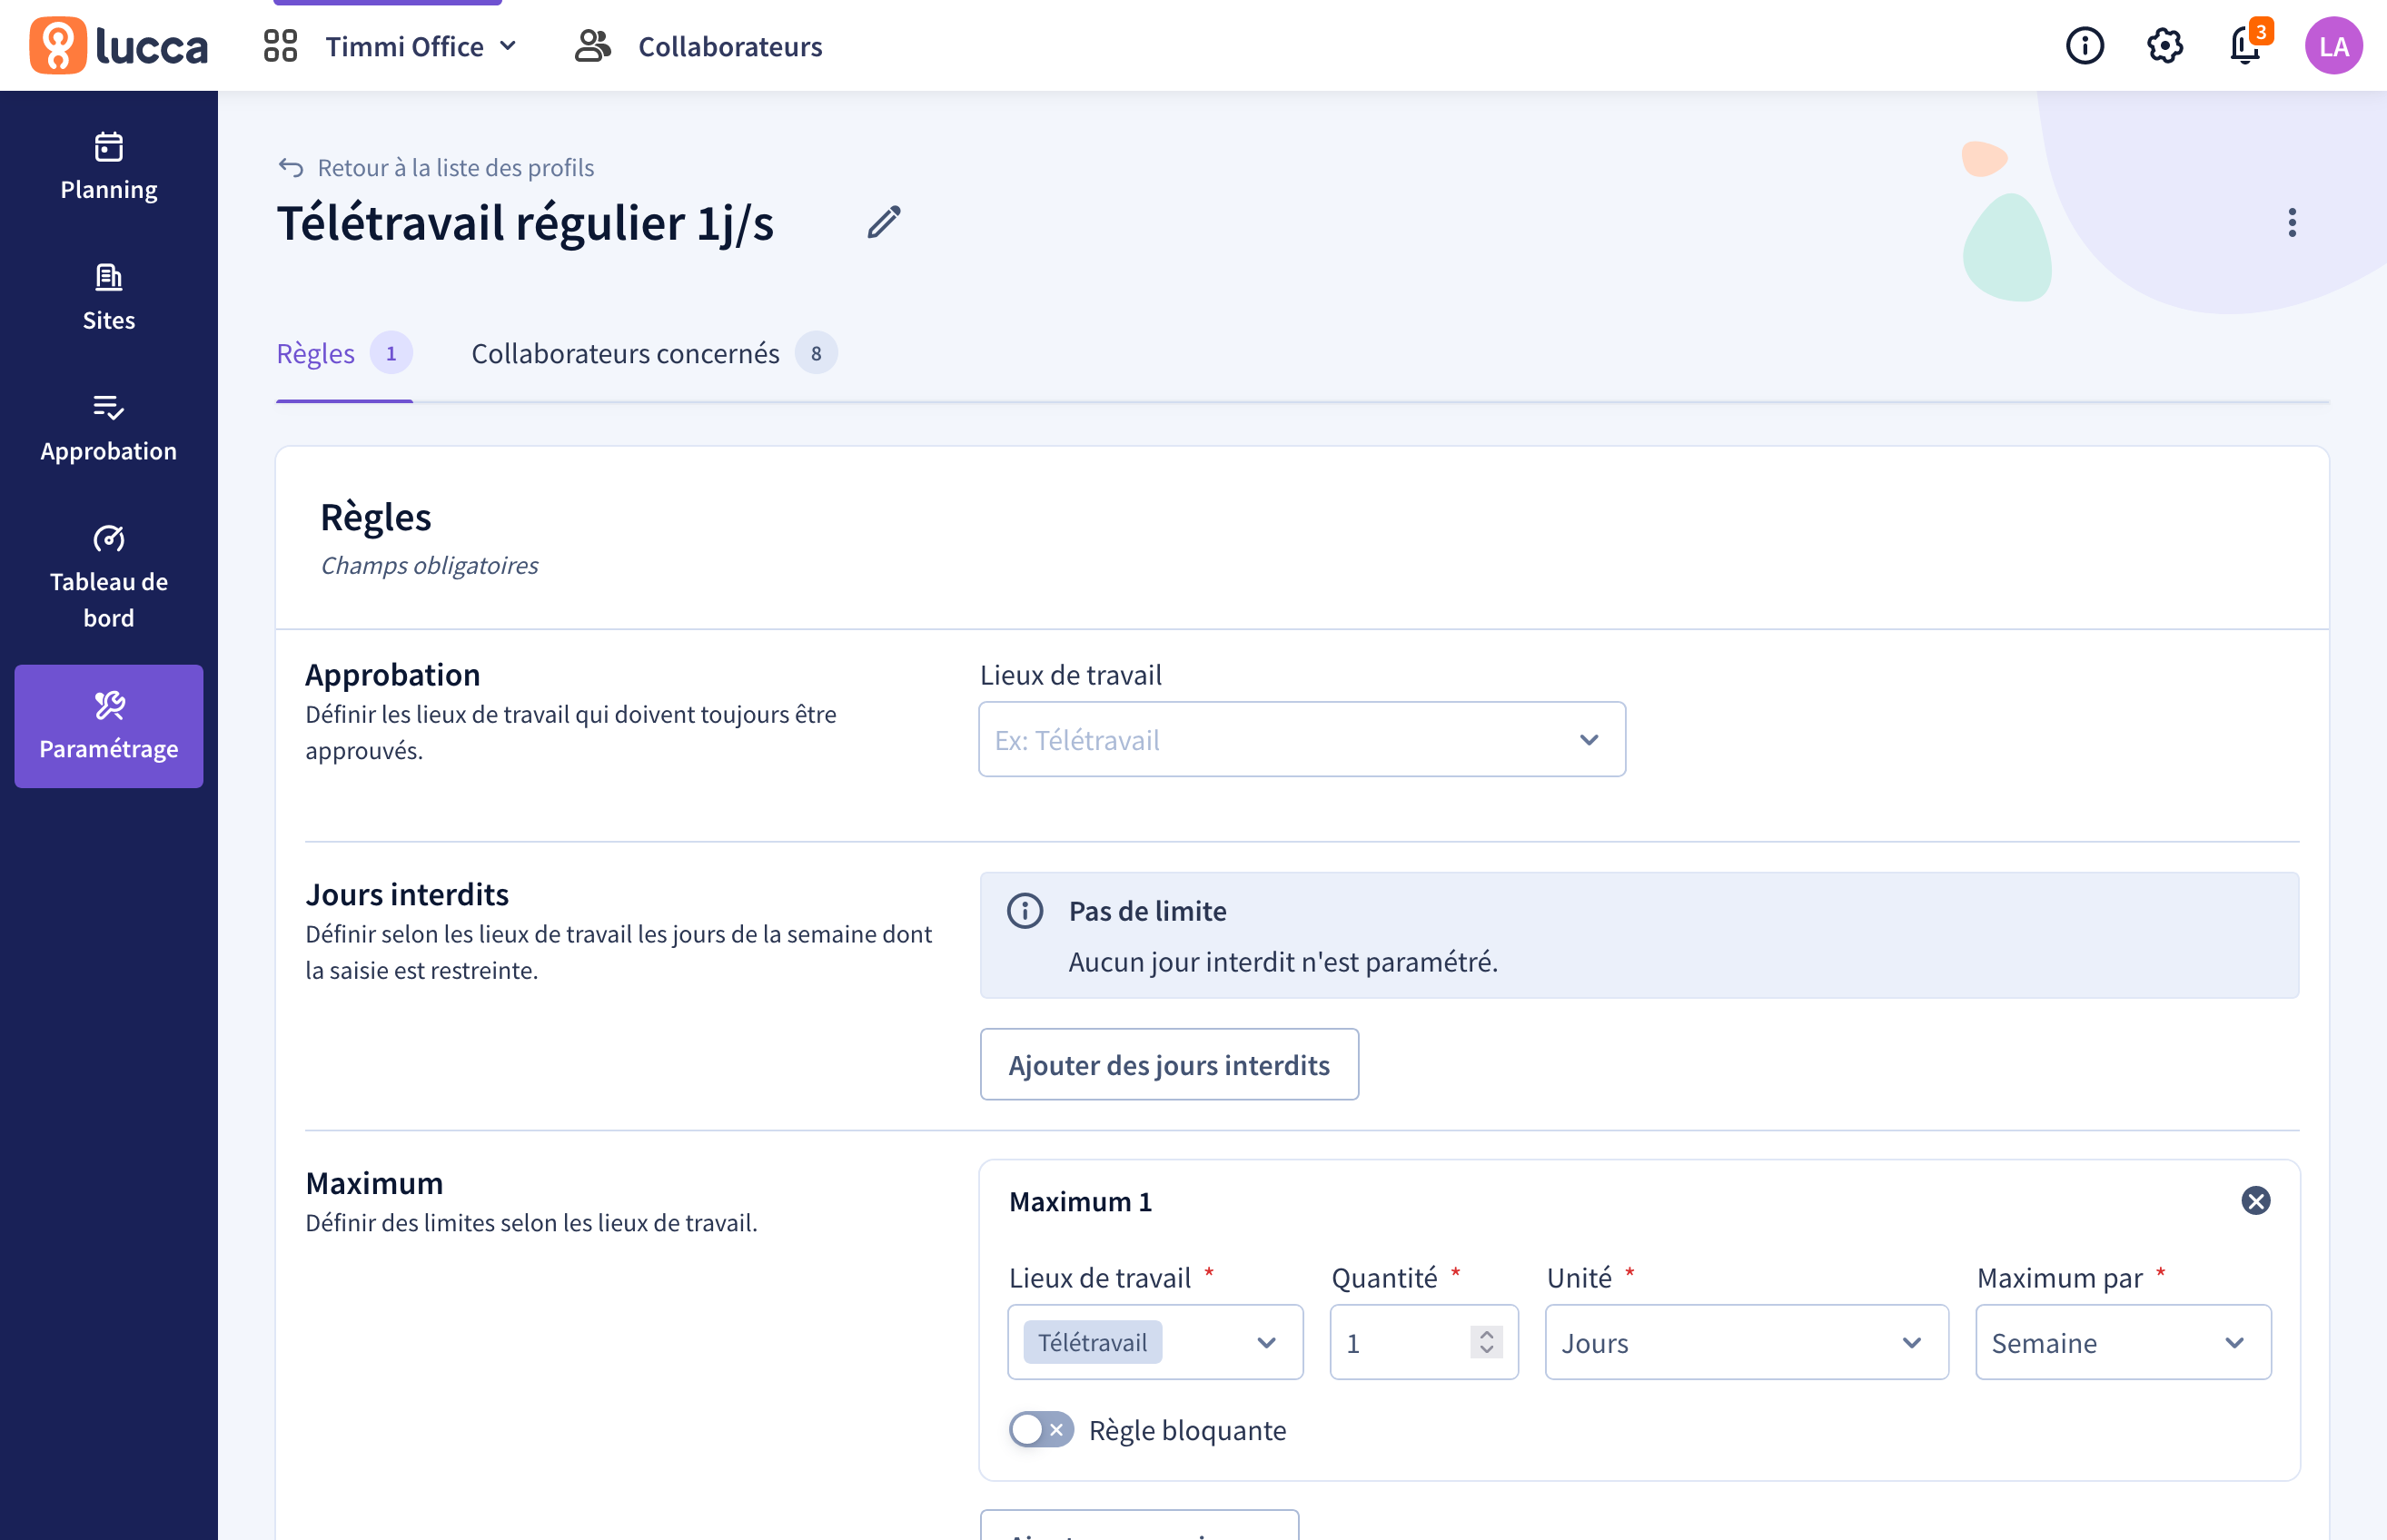The height and width of the screenshot is (1540, 2387).
Task: Click the Quantité input field
Action: (x=1424, y=1342)
